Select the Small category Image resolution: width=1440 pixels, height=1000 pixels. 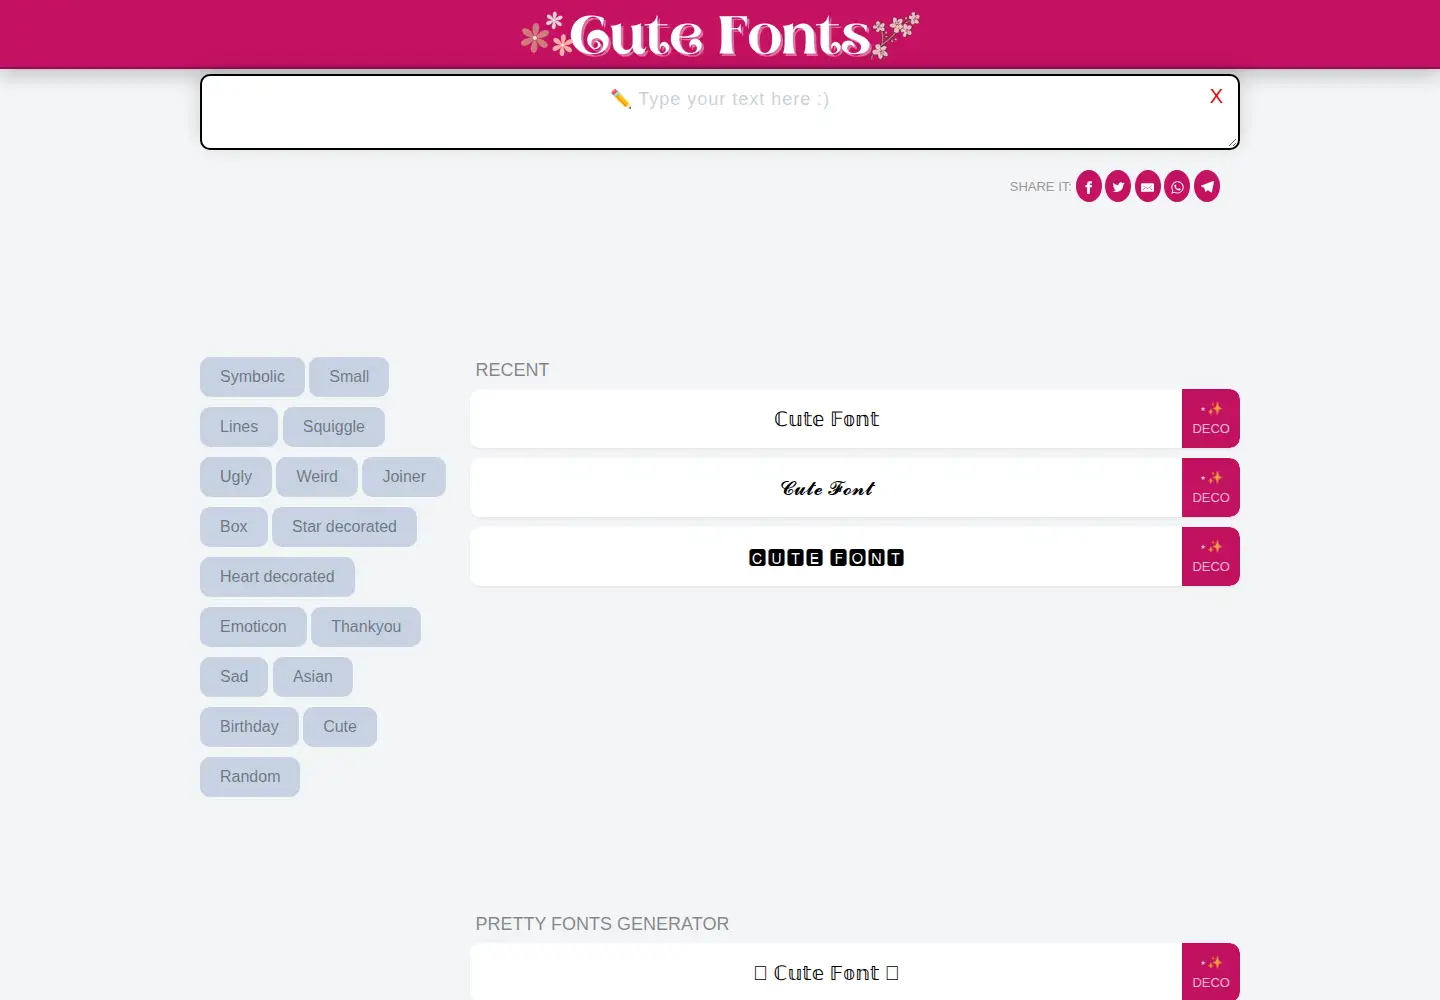click(x=349, y=377)
